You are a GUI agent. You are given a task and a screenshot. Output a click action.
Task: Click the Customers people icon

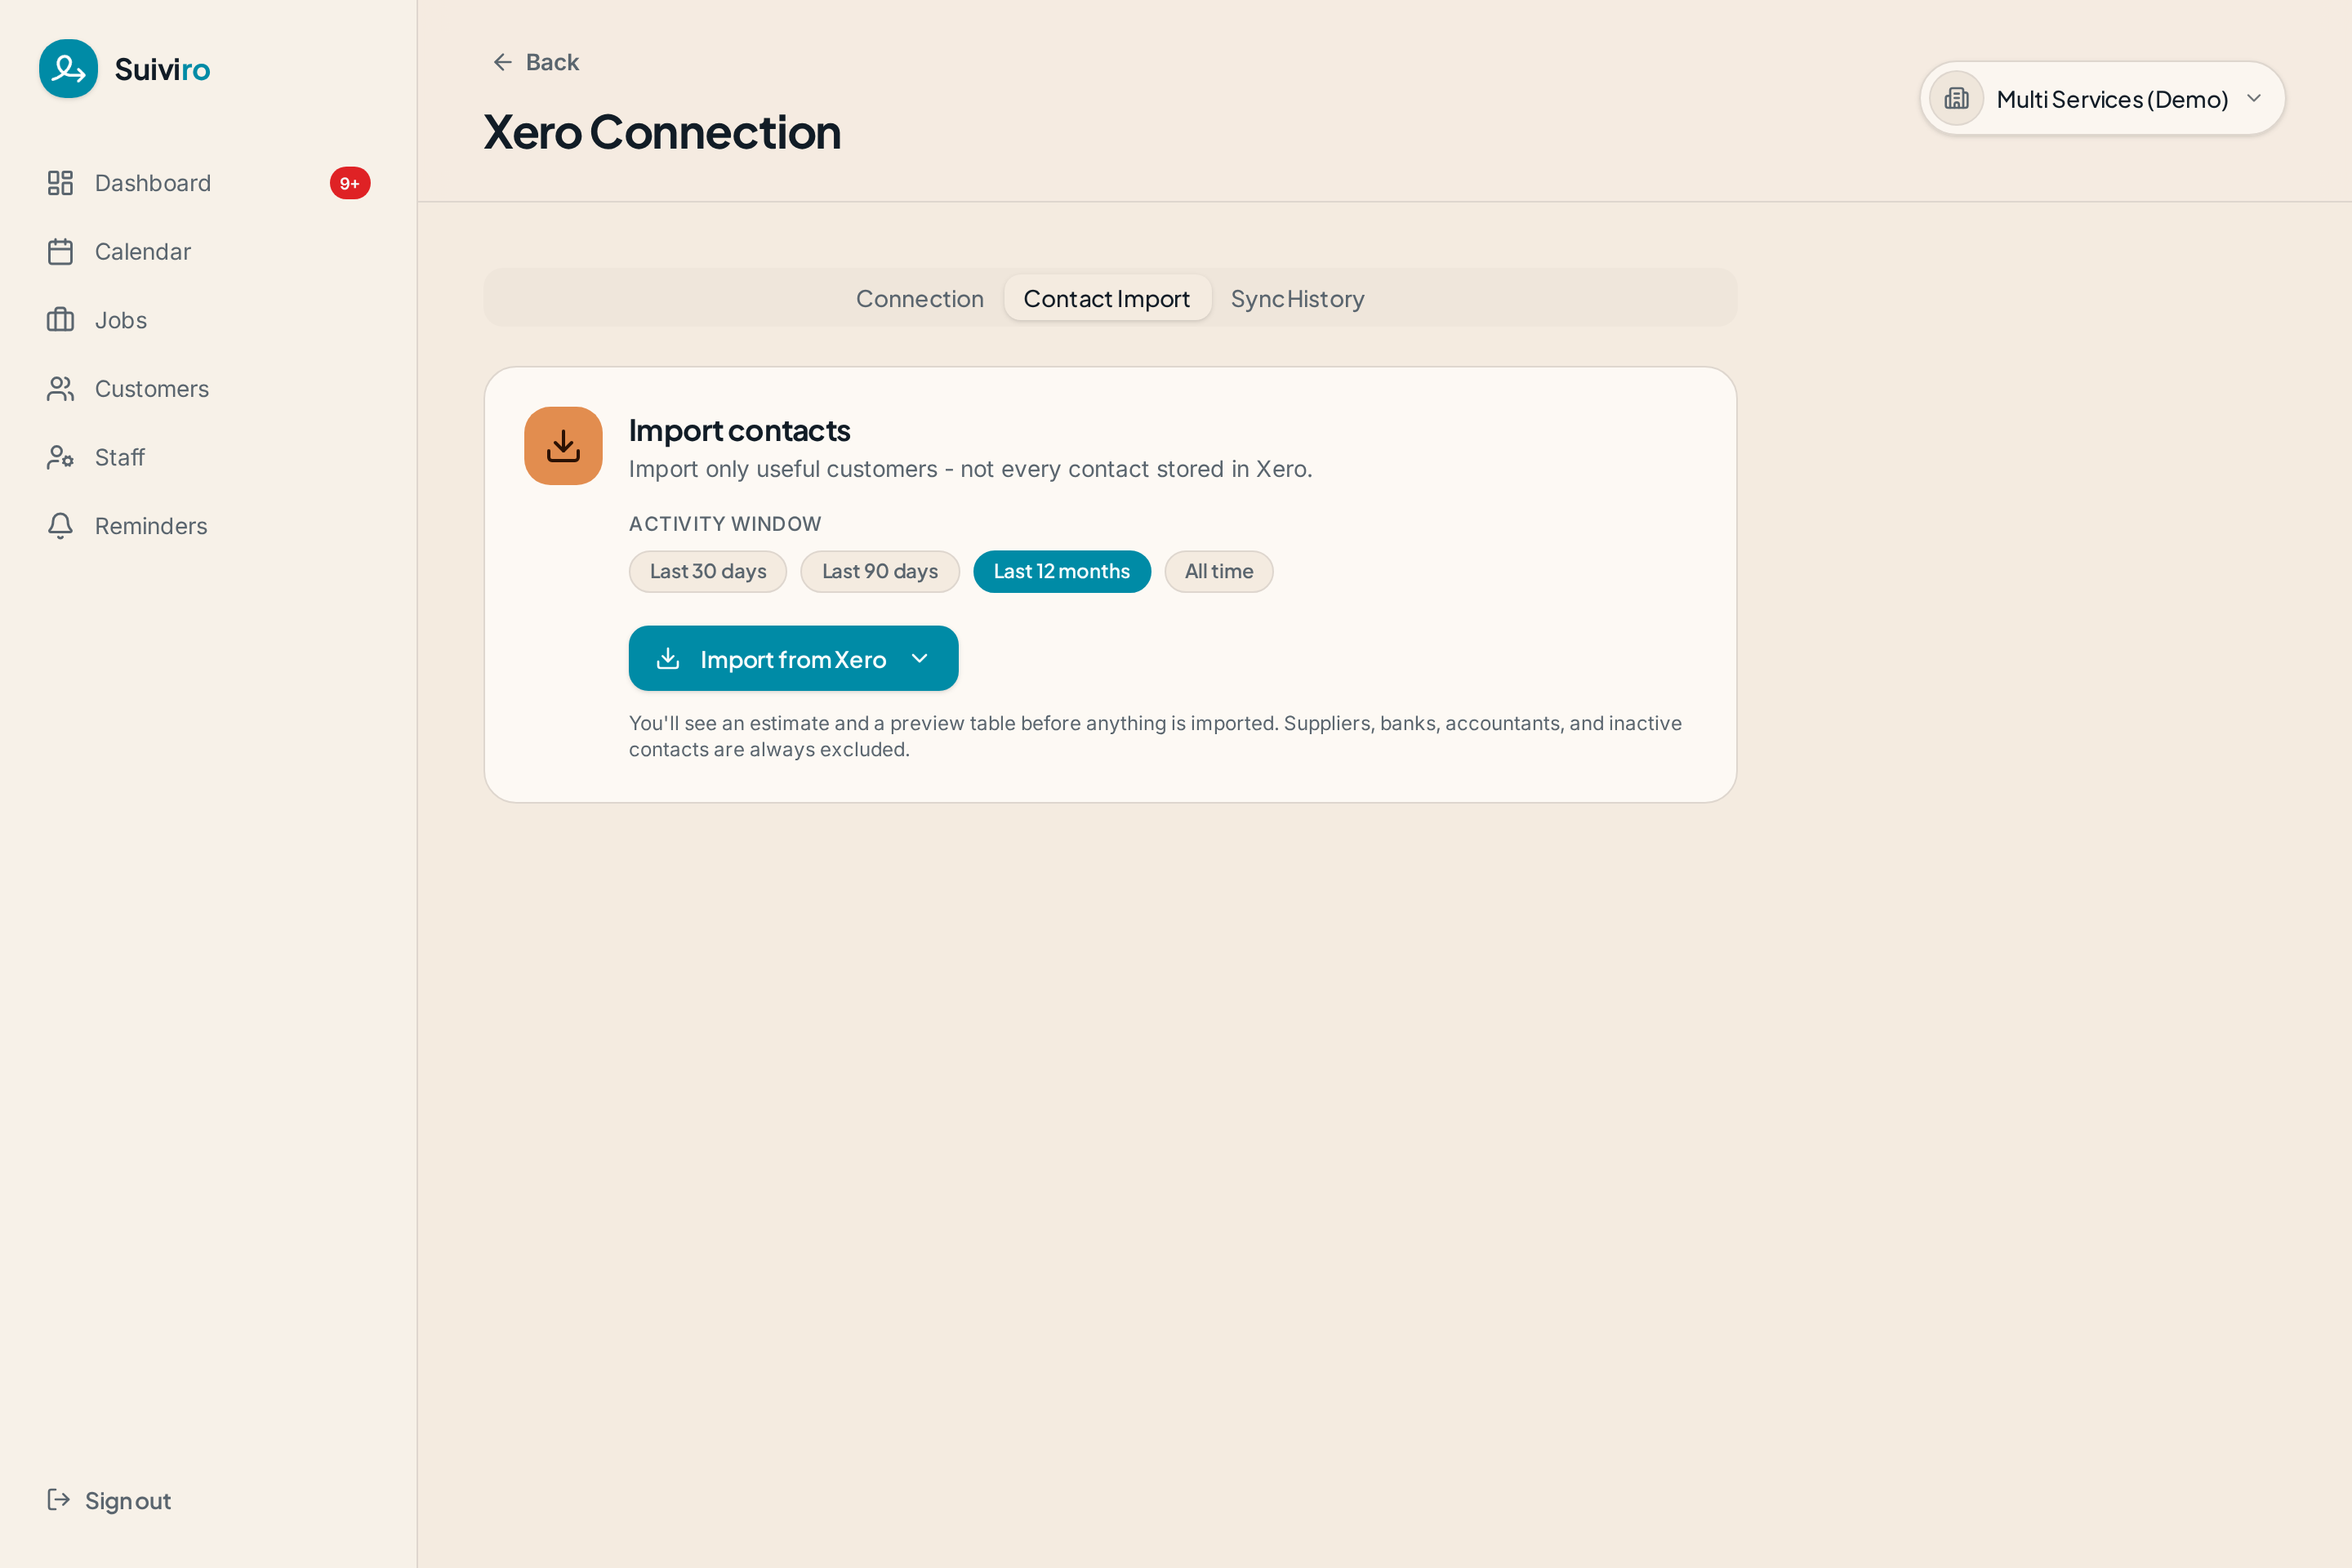[60, 389]
